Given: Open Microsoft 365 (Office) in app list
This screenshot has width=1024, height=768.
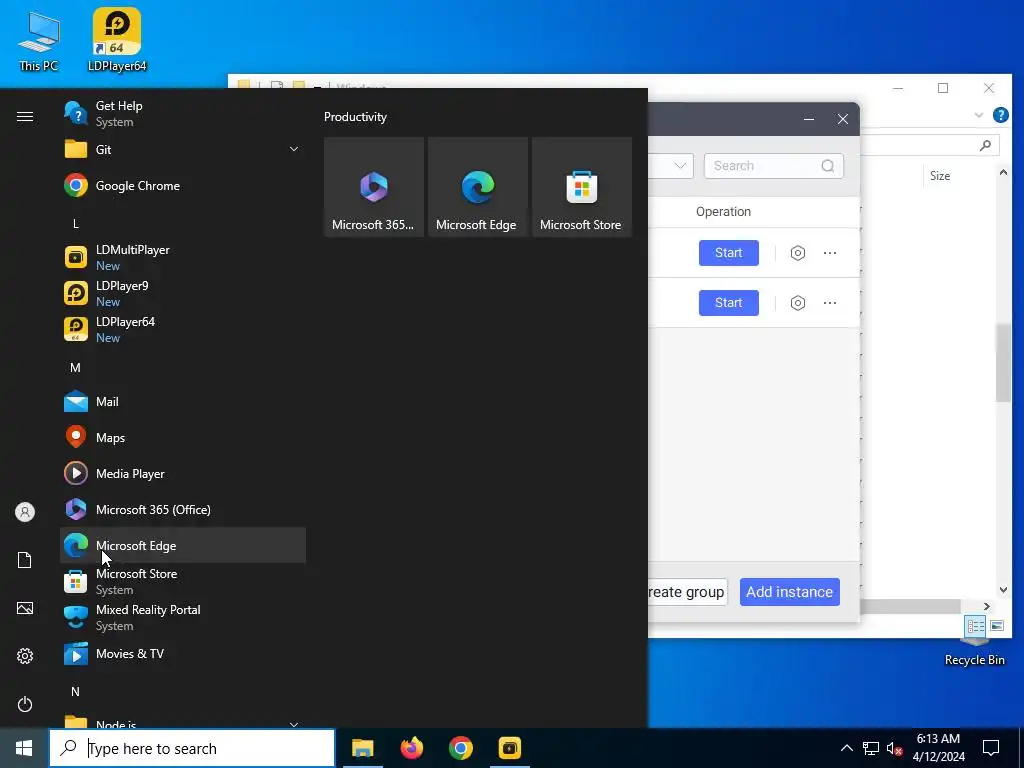Looking at the screenshot, I should 183,509.
